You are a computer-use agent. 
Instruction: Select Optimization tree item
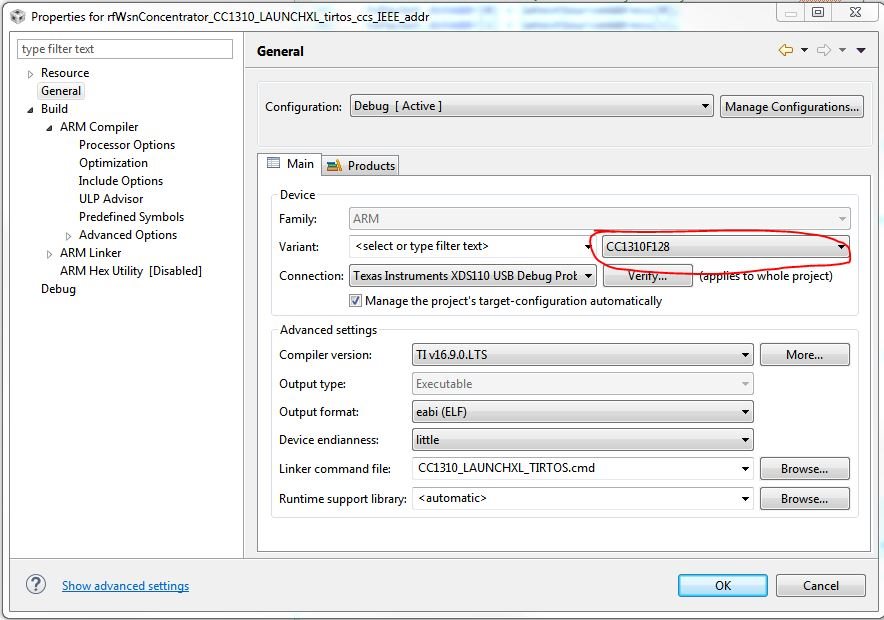[113, 163]
